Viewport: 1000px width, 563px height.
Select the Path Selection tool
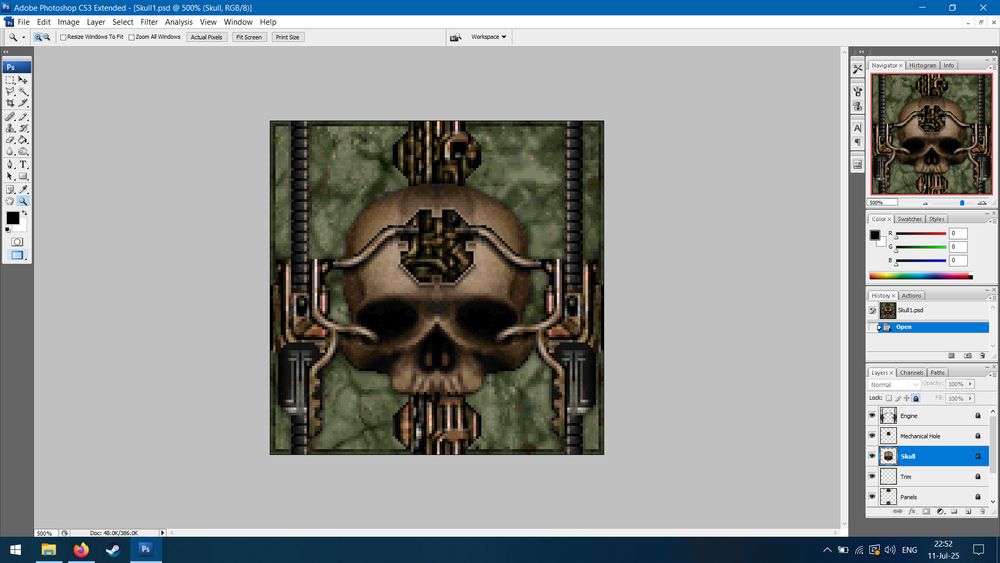point(10,176)
